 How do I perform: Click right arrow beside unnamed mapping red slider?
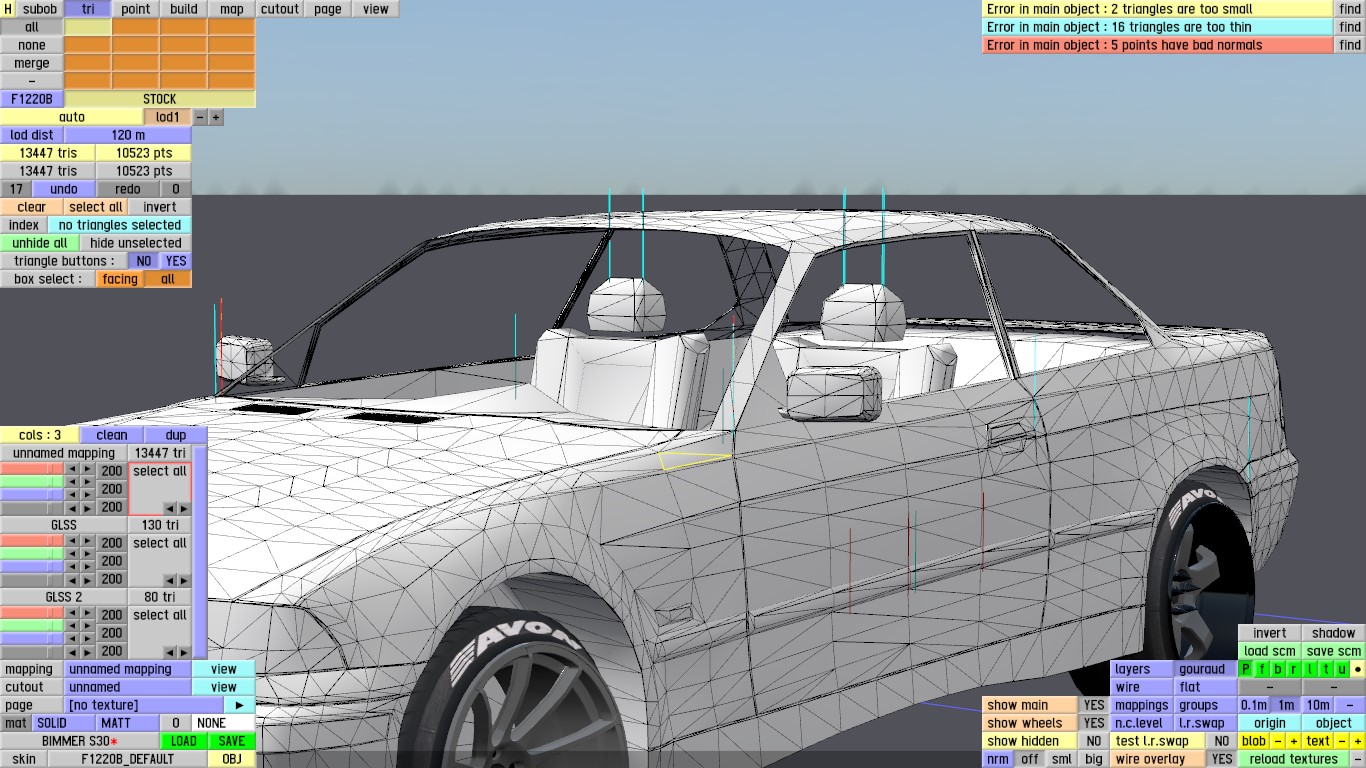coord(87,471)
